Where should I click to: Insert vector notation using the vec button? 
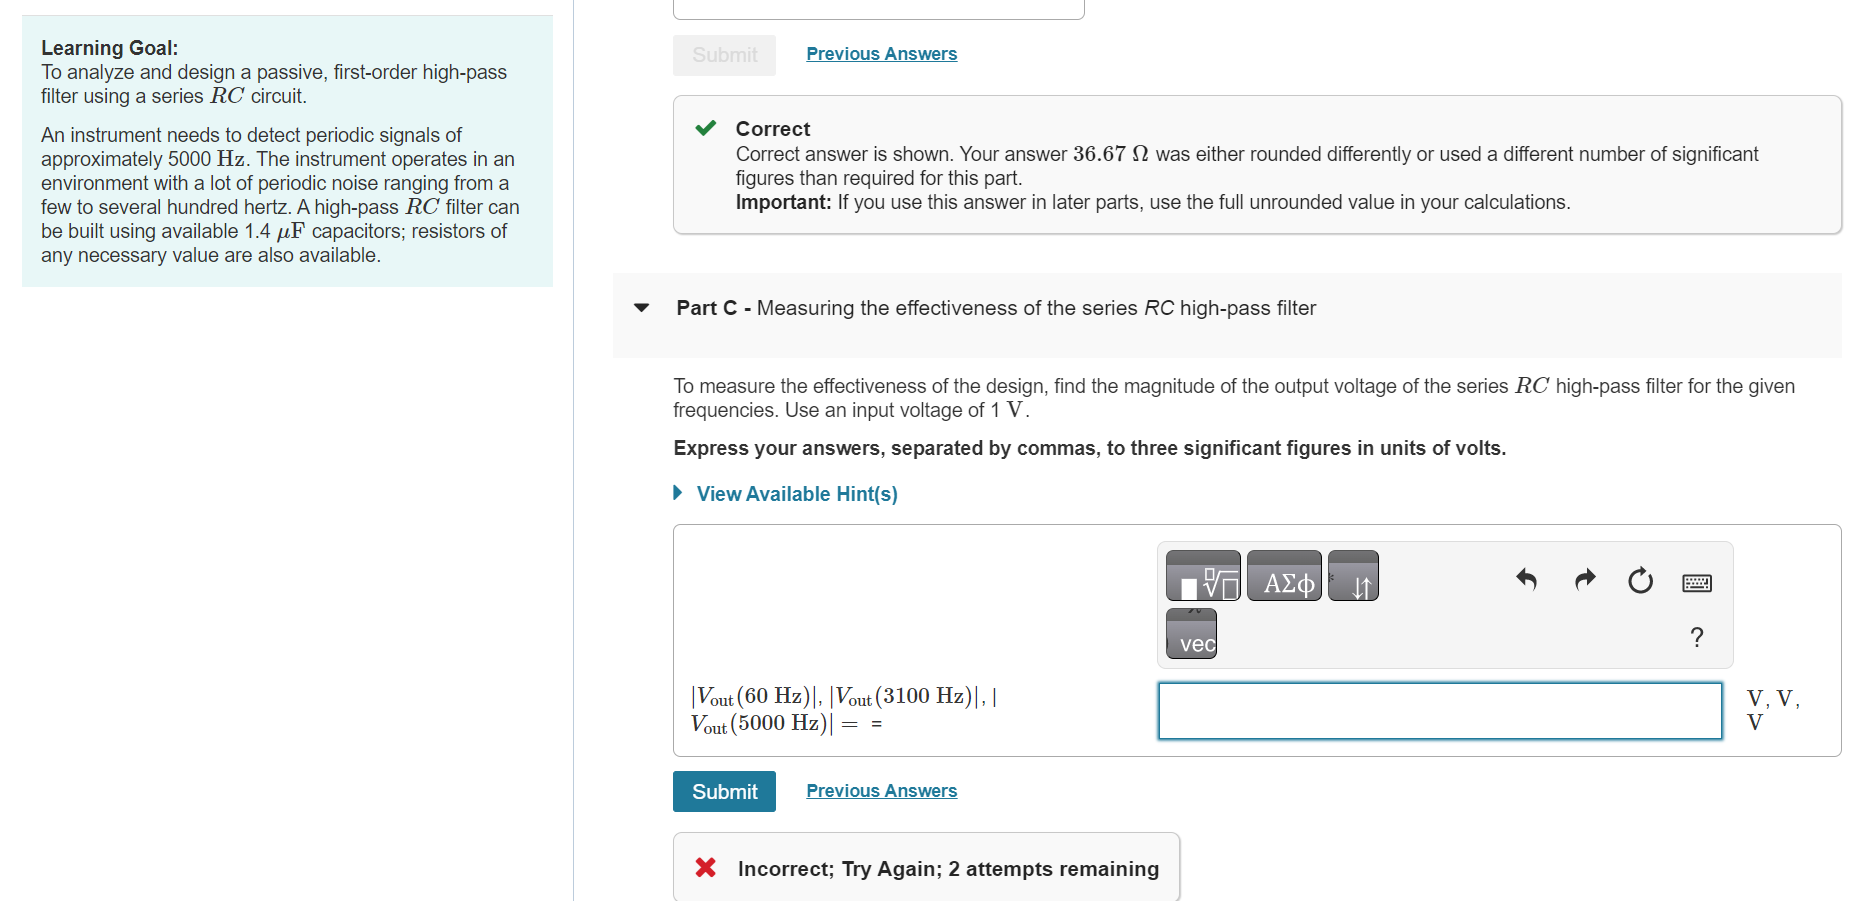(x=1190, y=633)
